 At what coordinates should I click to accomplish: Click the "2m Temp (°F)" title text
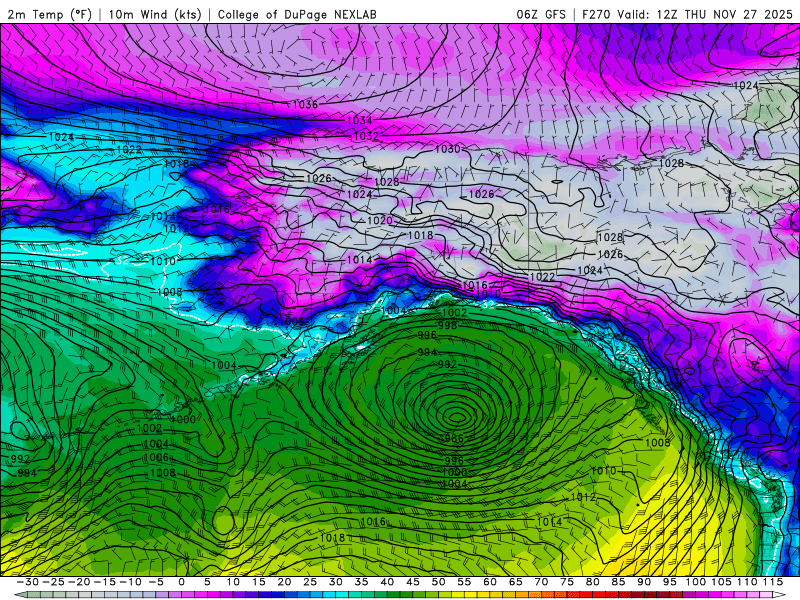click(49, 14)
